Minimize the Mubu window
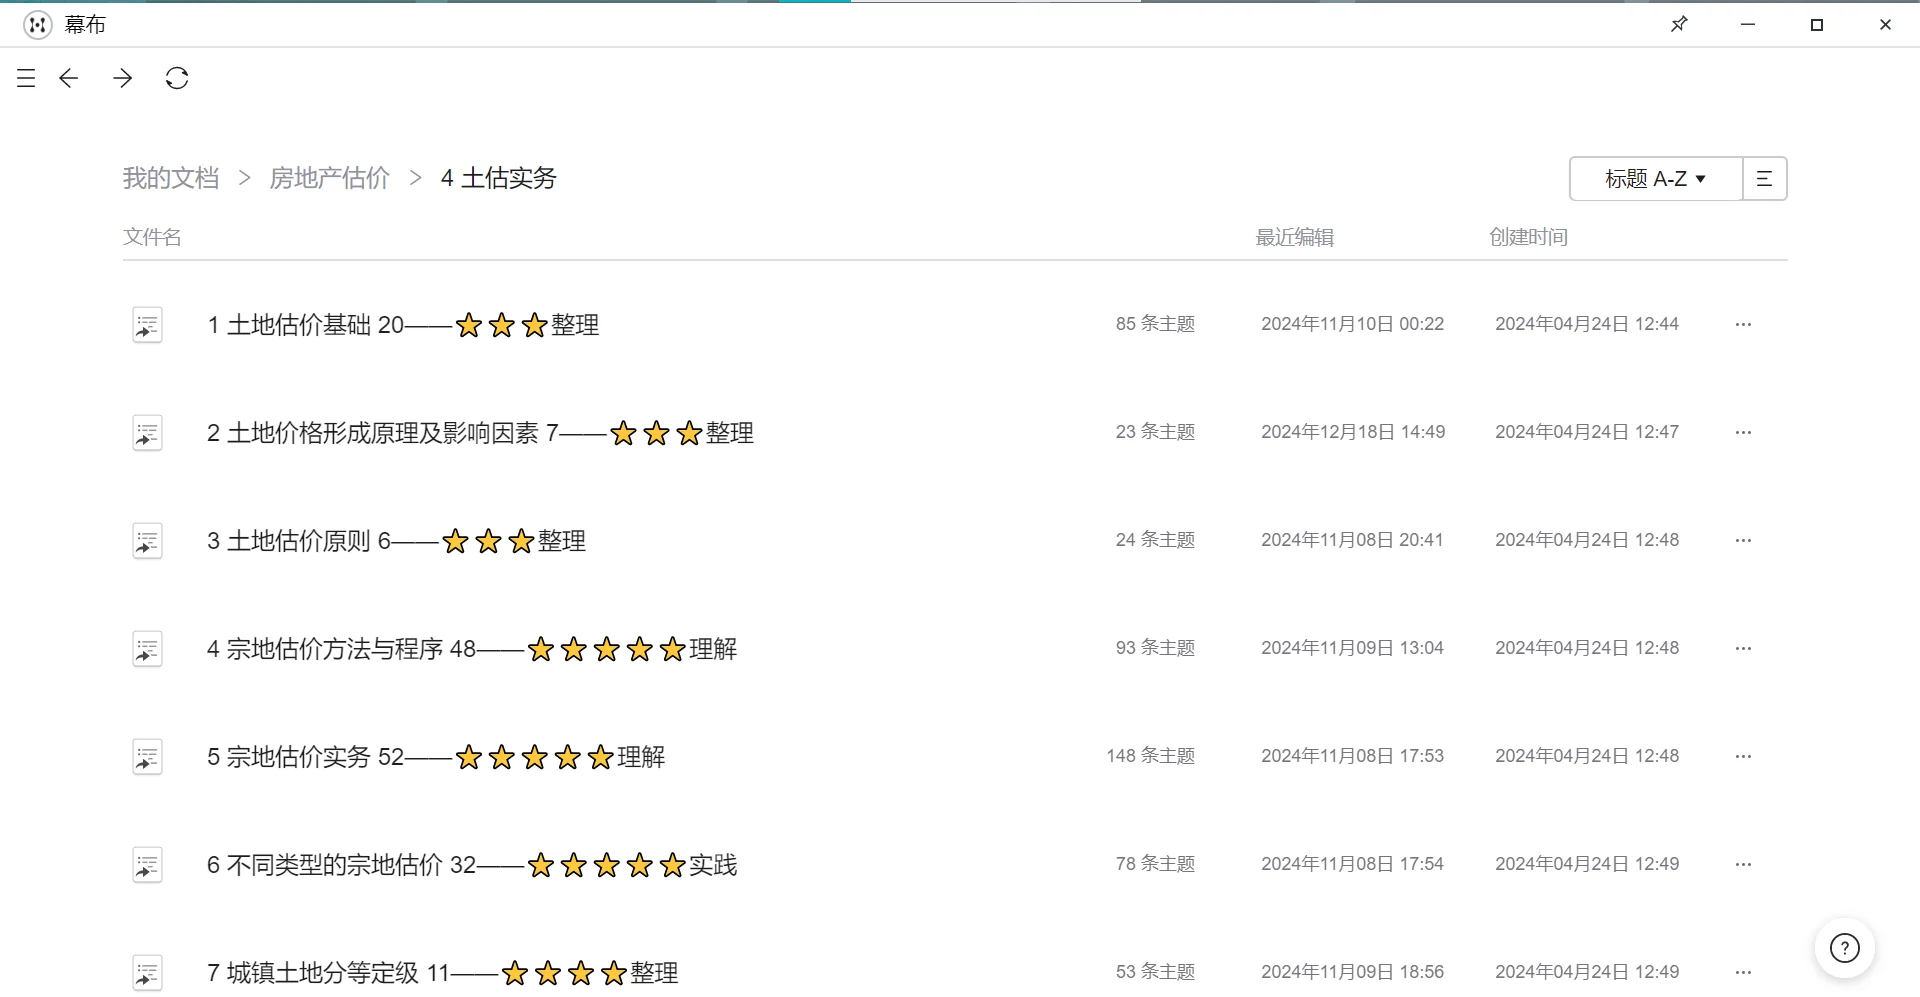1920x997 pixels. (1748, 24)
